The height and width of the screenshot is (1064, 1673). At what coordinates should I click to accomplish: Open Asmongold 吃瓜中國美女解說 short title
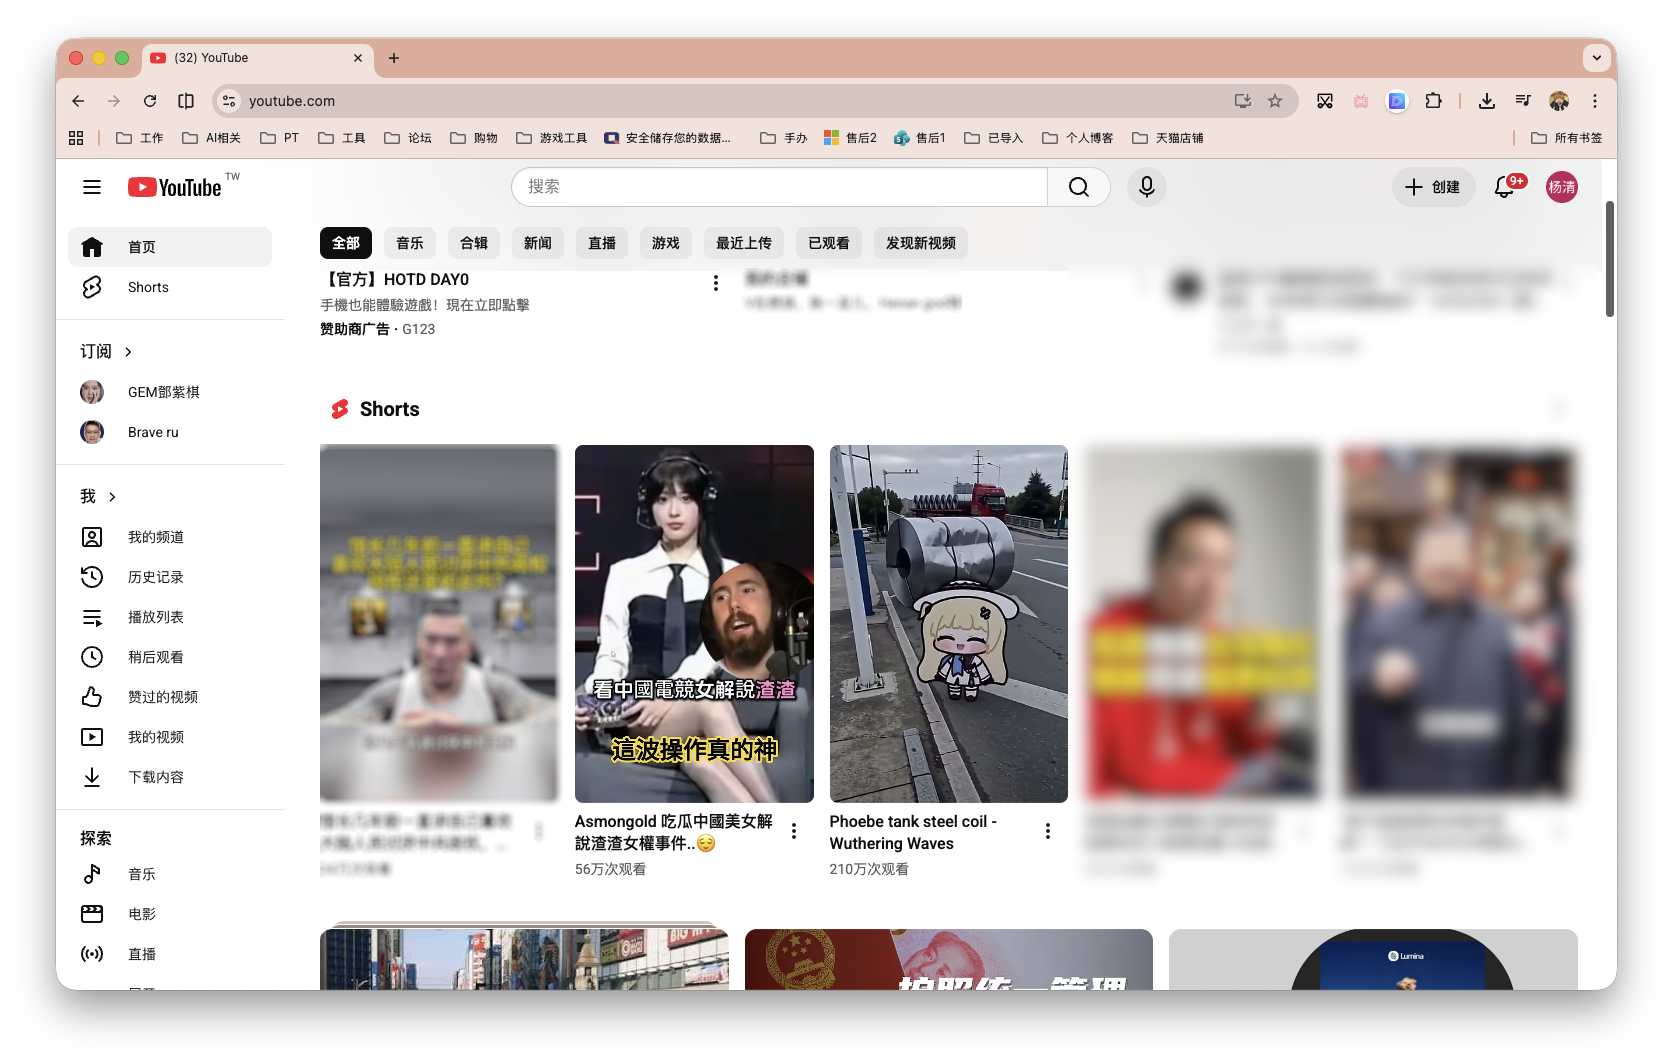(674, 832)
